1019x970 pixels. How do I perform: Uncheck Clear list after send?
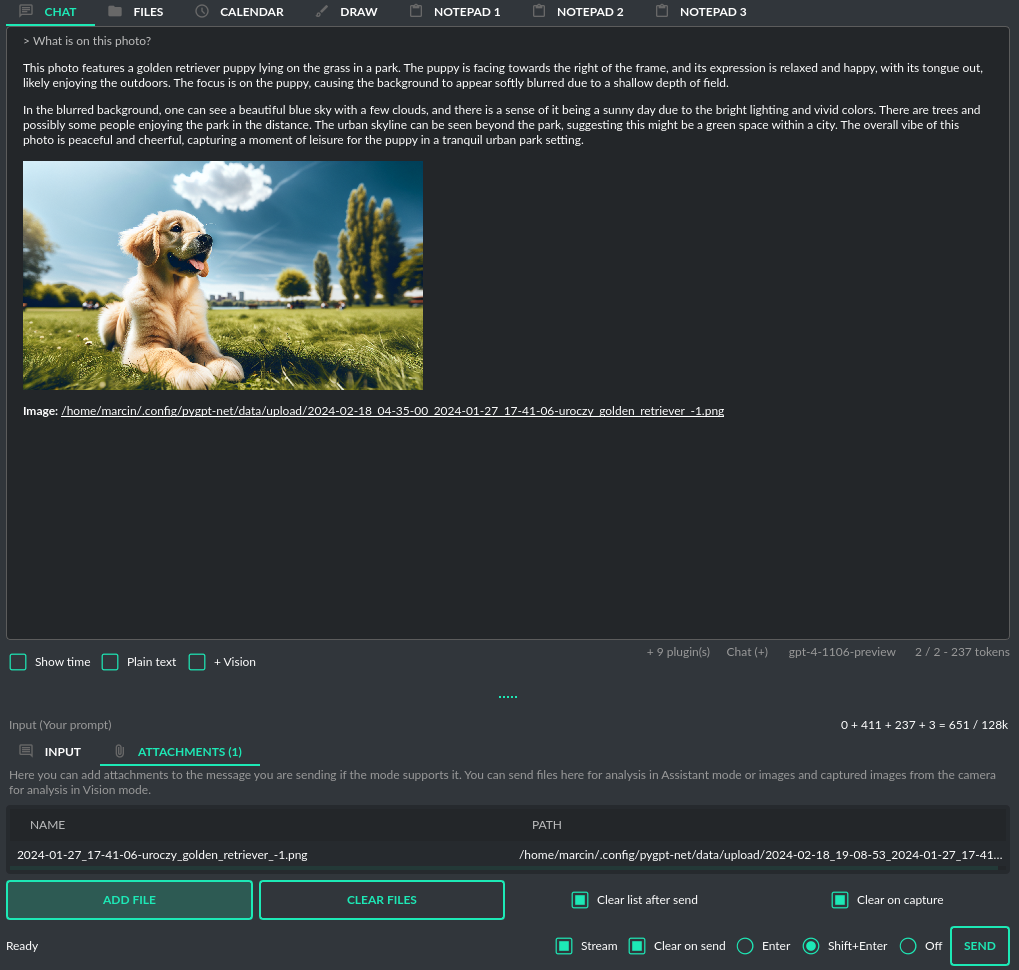pos(580,900)
